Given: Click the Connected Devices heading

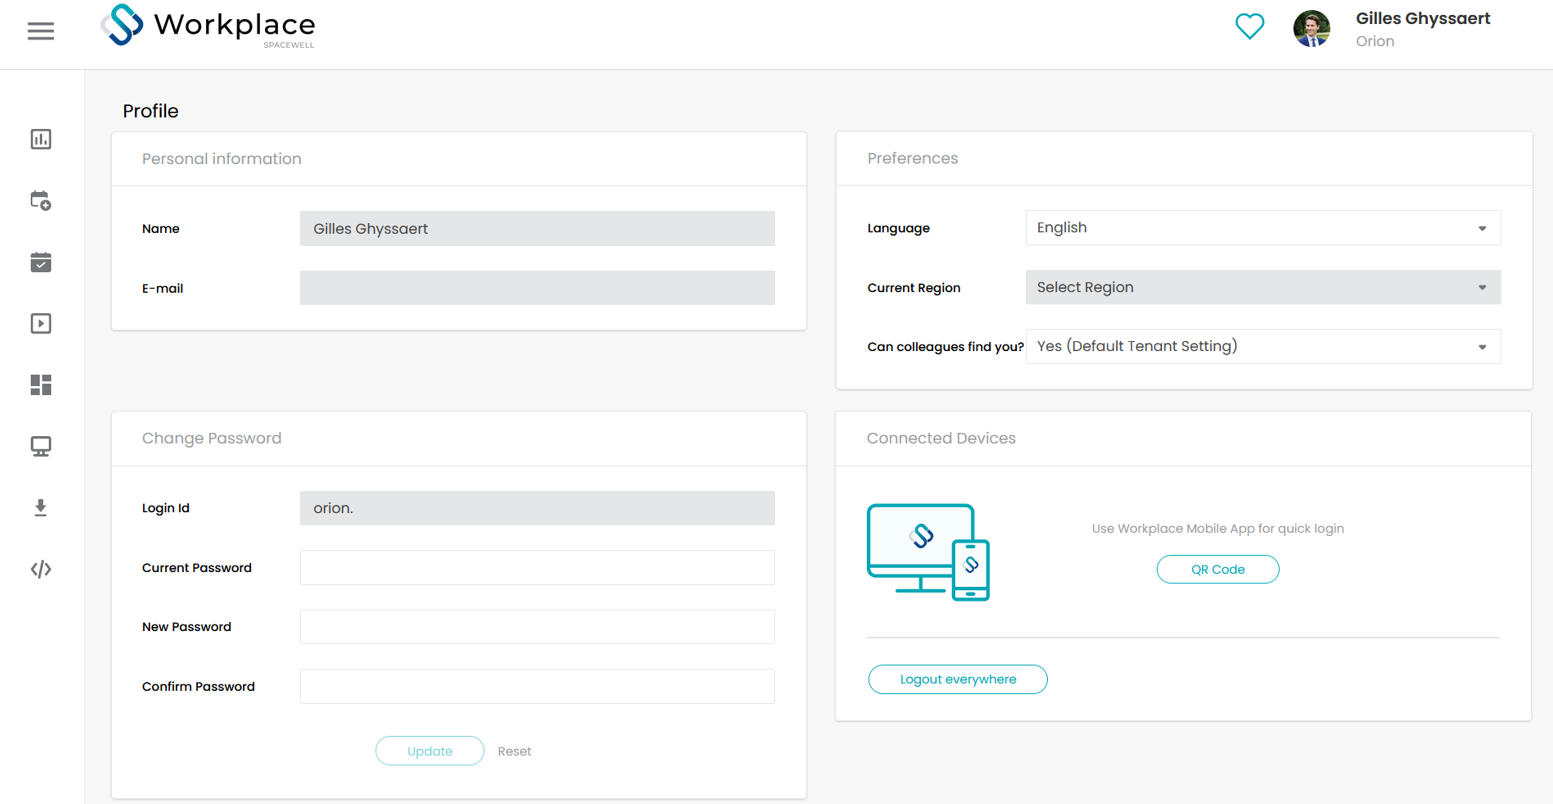Looking at the screenshot, I should tap(941, 438).
